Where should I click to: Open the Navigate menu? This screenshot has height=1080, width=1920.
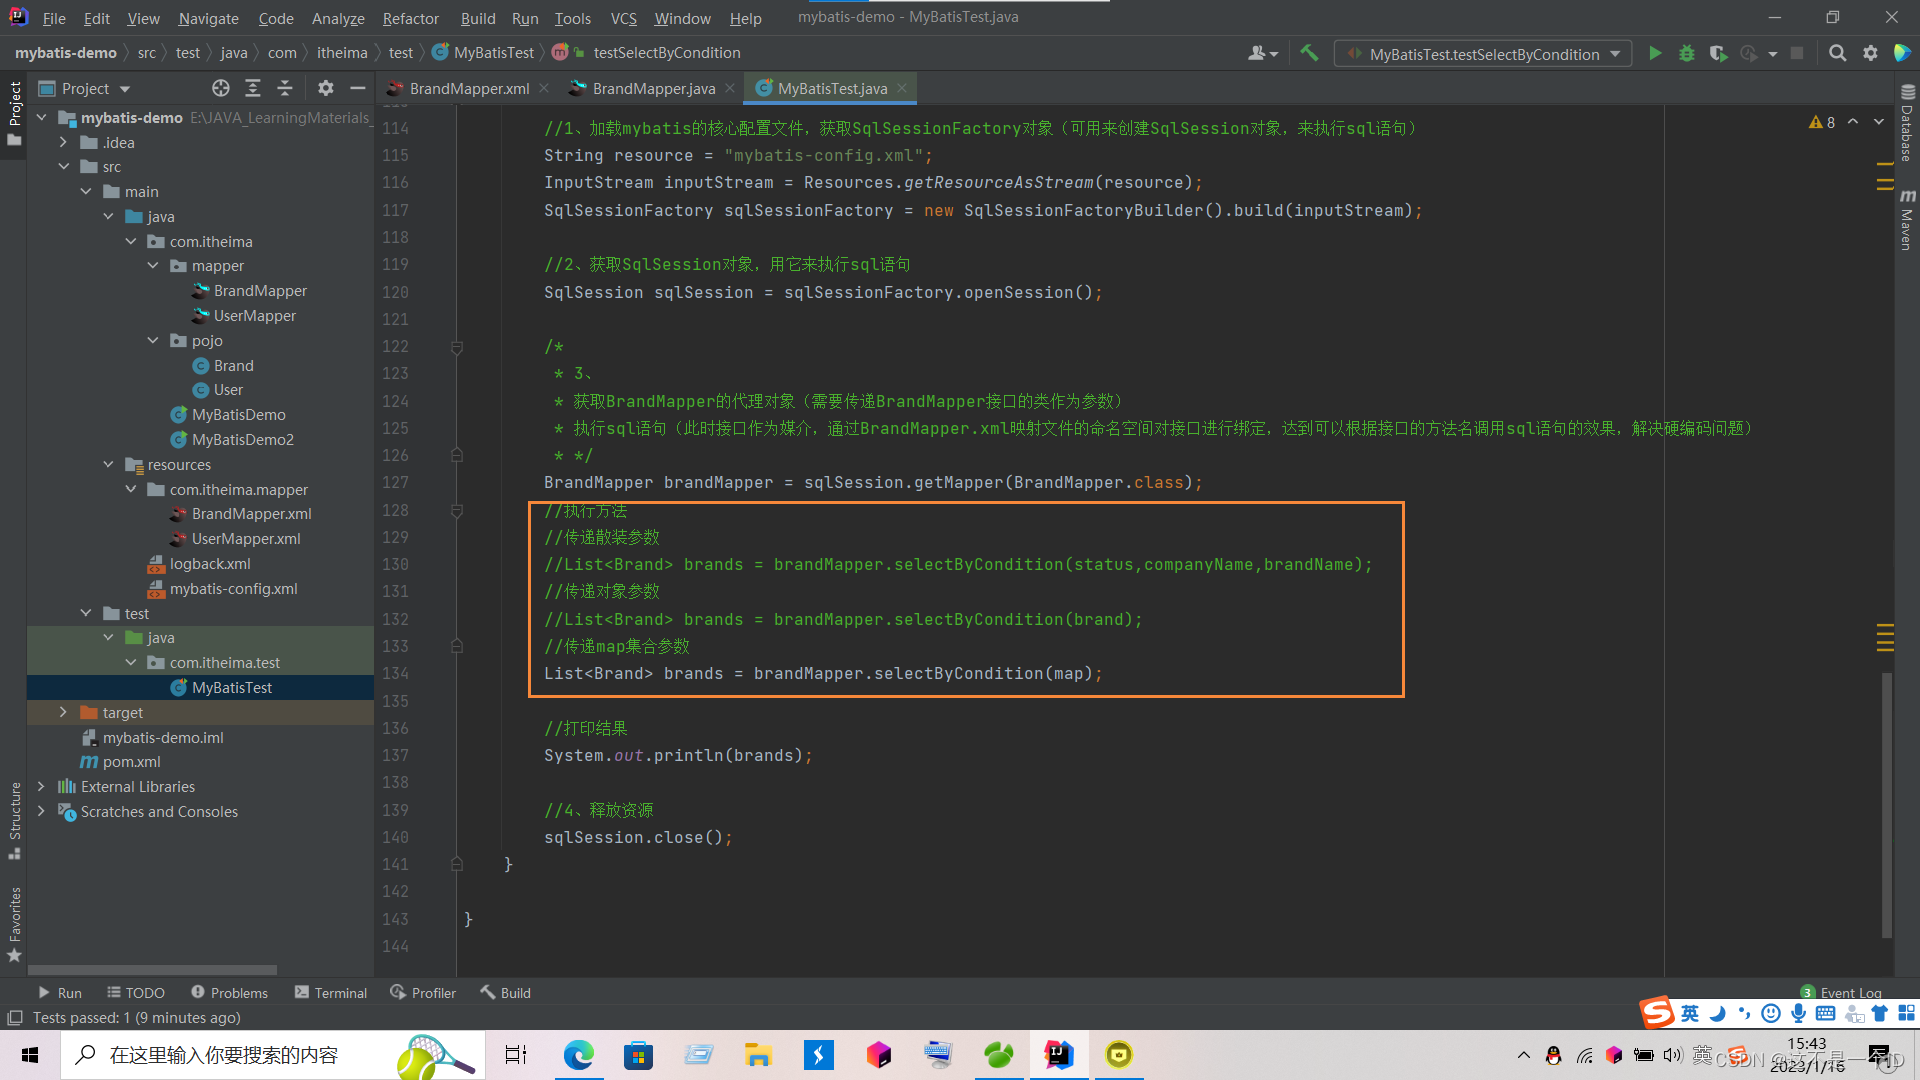click(x=208, y=18)
